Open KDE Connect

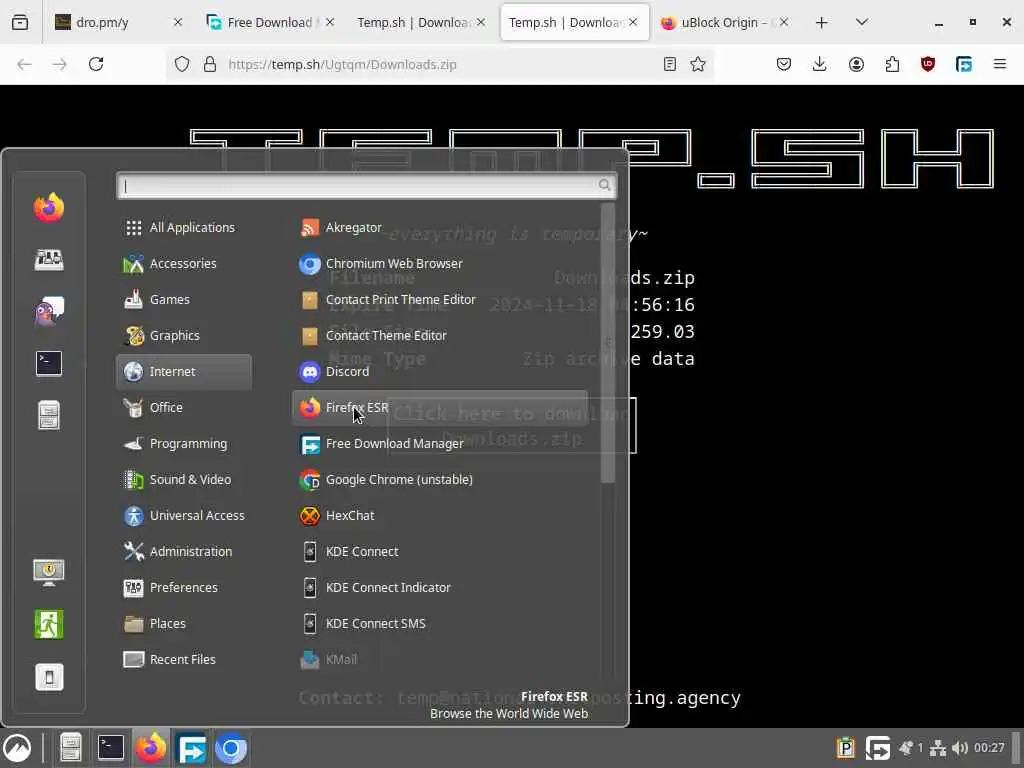[x=440, y=551]
